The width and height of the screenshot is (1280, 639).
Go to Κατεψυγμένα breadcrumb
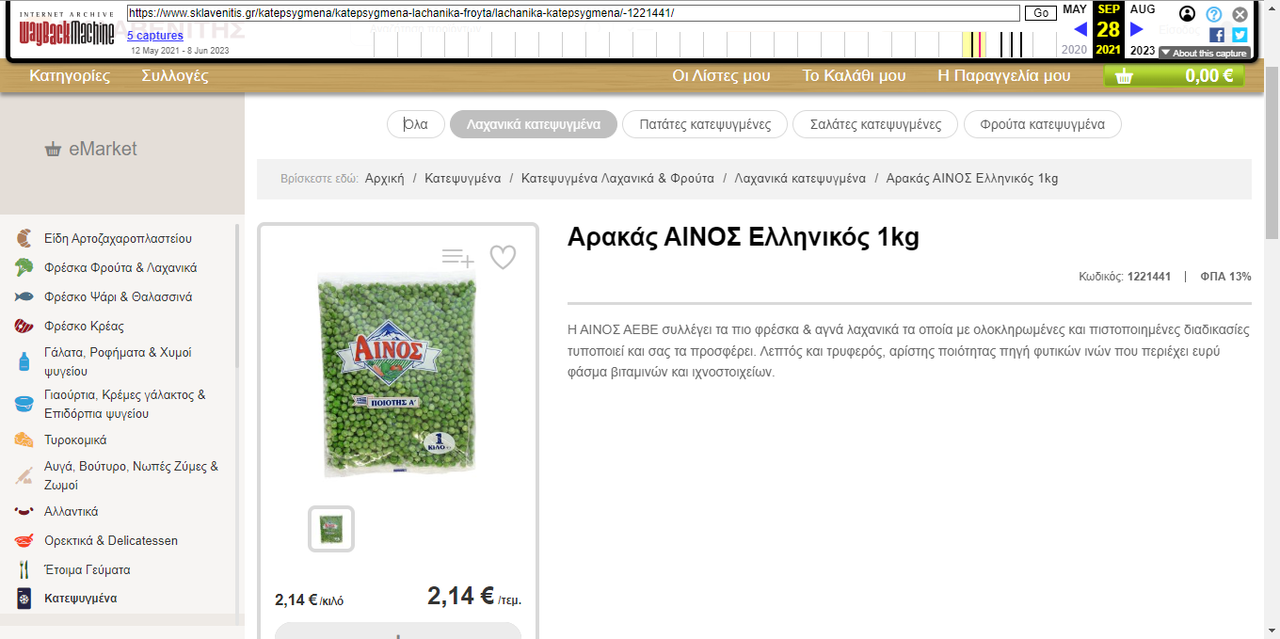pos(462,178)
